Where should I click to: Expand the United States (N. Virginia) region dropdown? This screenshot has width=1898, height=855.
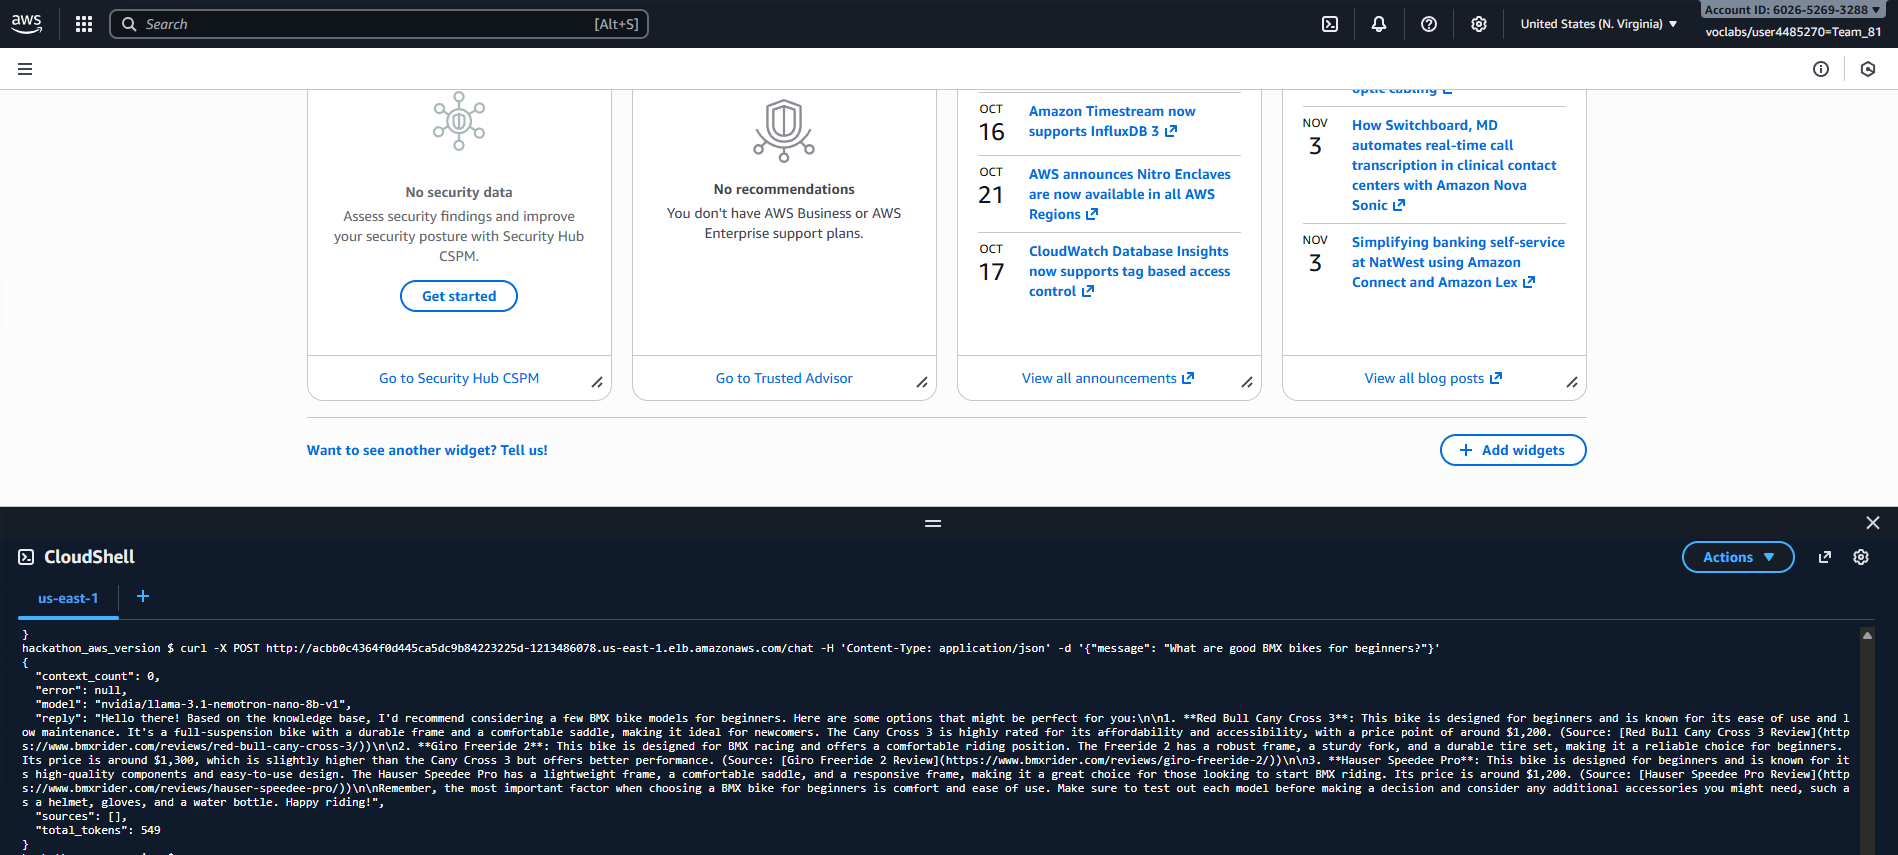click(x=1599, y=24)
